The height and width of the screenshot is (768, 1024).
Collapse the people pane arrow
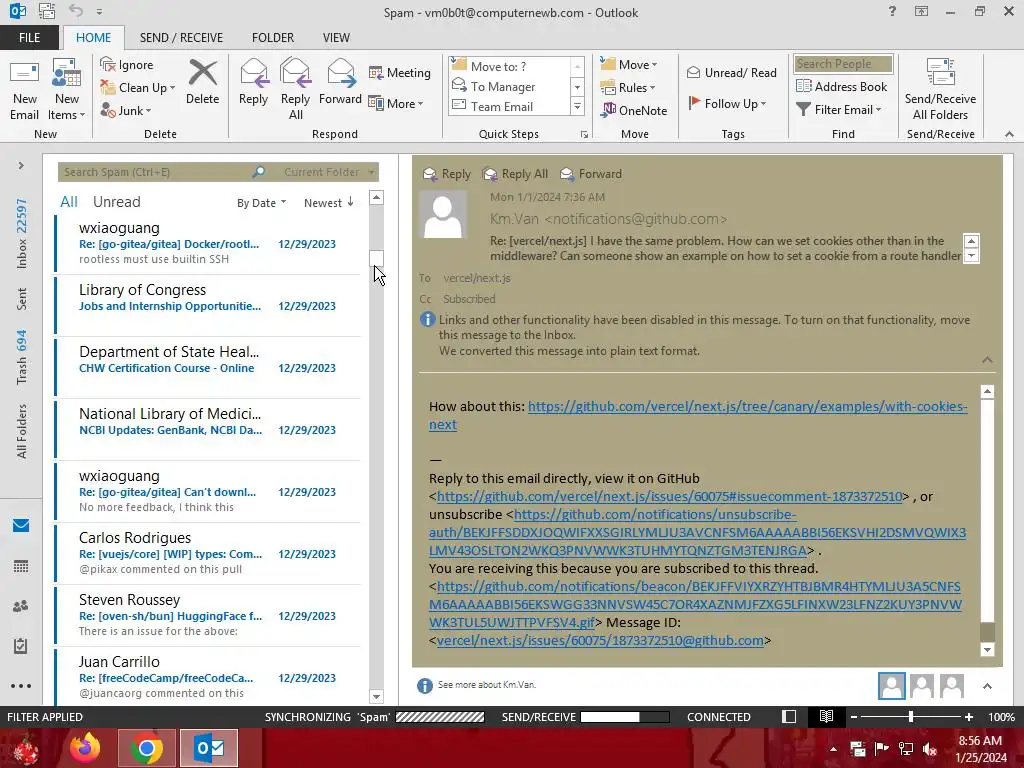coord(987,686)
